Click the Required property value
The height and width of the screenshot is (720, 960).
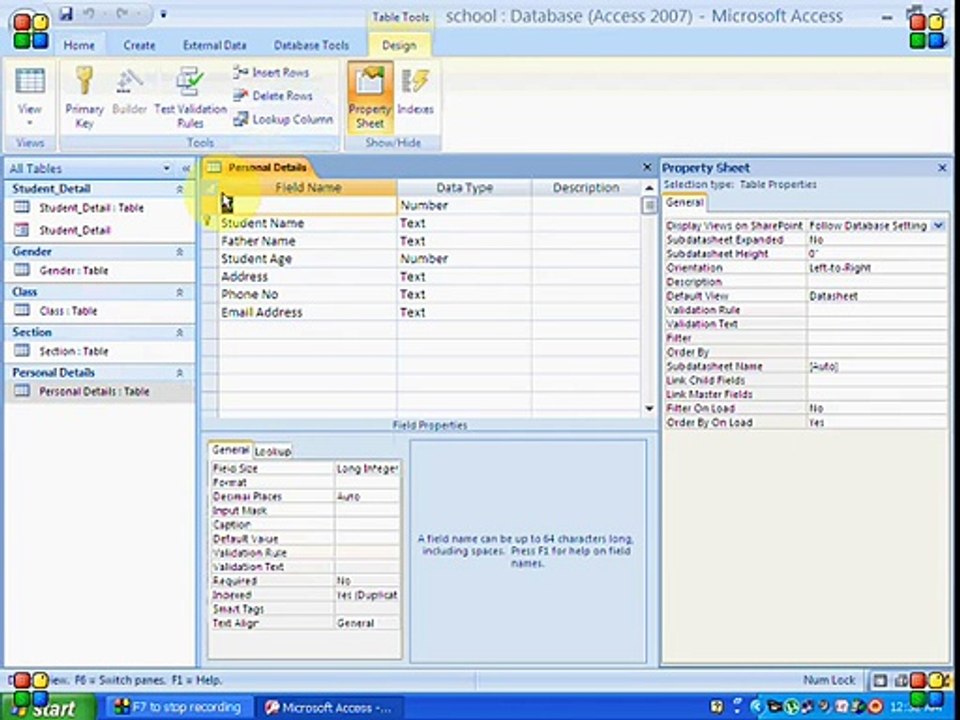[367, 581]
